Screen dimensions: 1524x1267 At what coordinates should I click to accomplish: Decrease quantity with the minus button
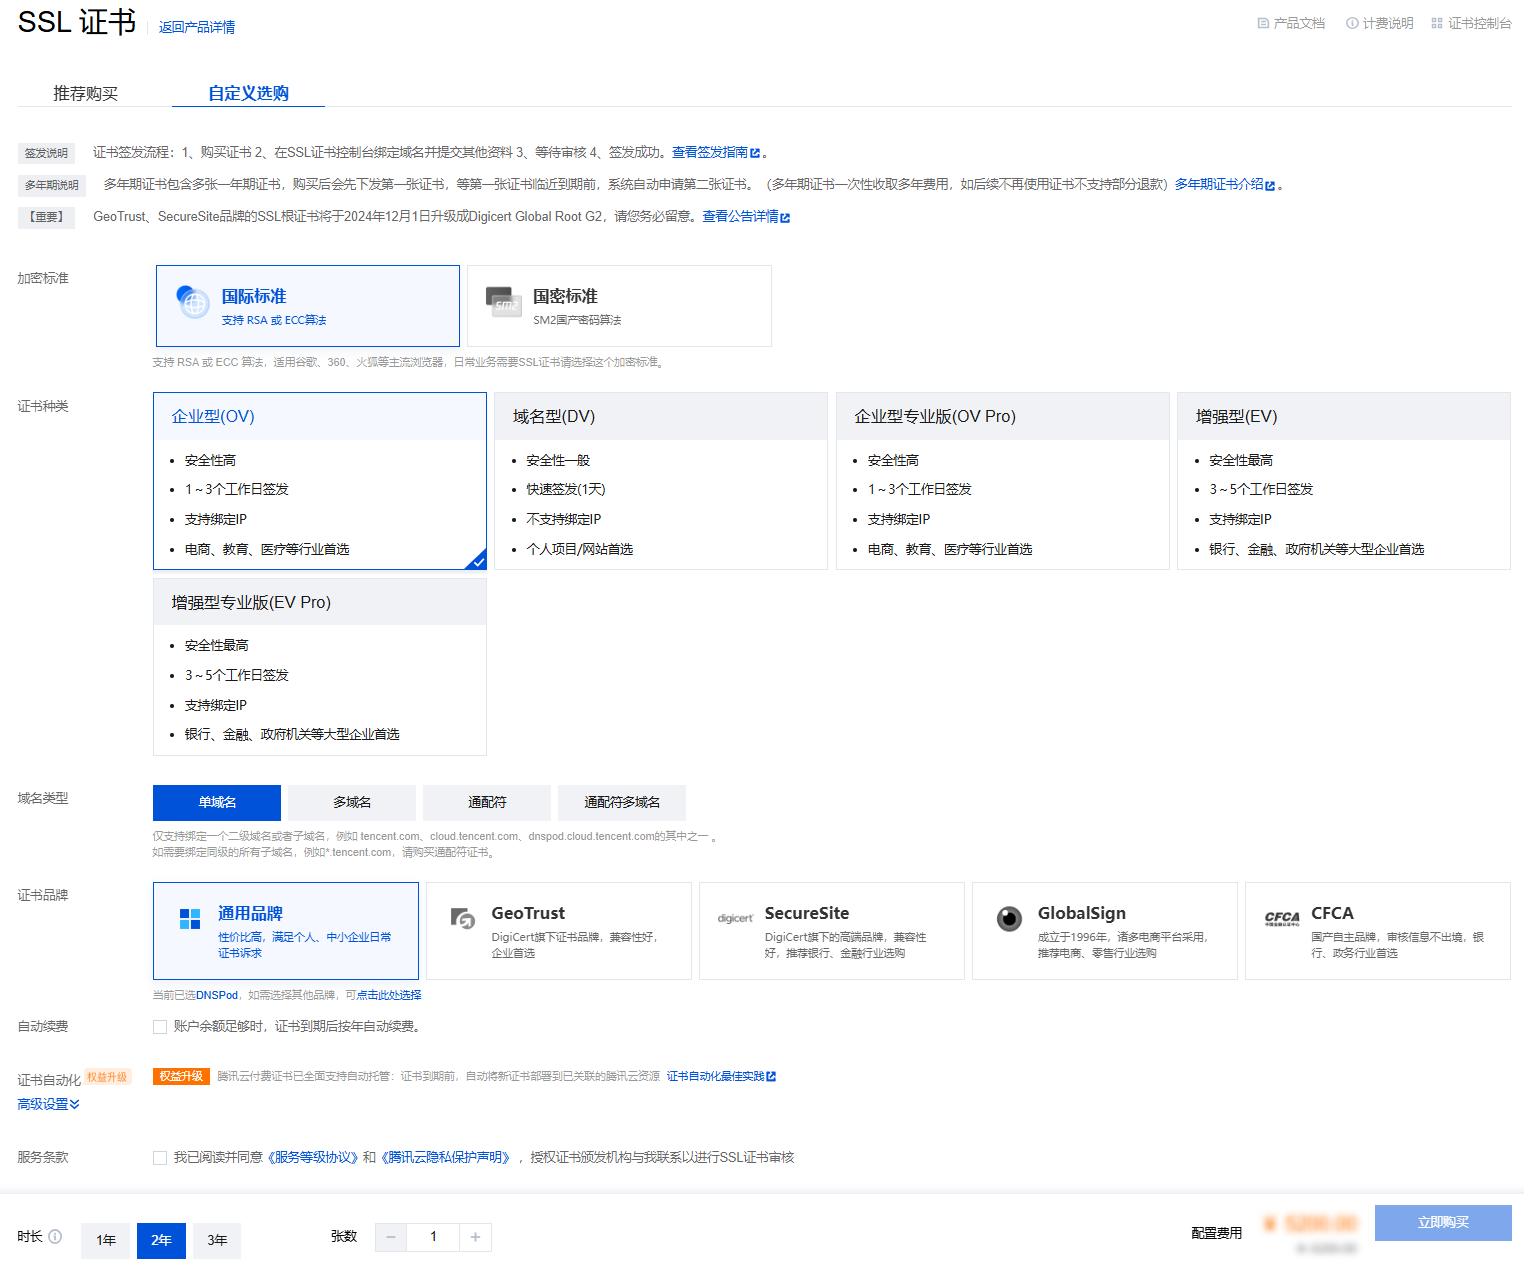click(391, 1237)
